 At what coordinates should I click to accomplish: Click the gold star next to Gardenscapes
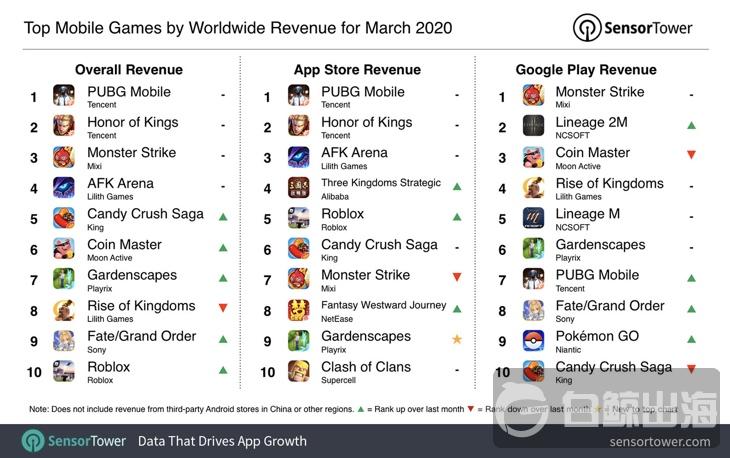457,339
